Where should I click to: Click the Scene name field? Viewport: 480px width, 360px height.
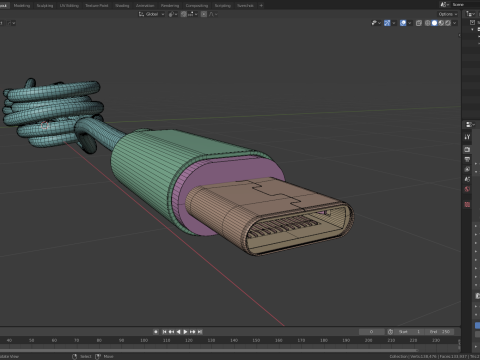(x=465, y=5)
